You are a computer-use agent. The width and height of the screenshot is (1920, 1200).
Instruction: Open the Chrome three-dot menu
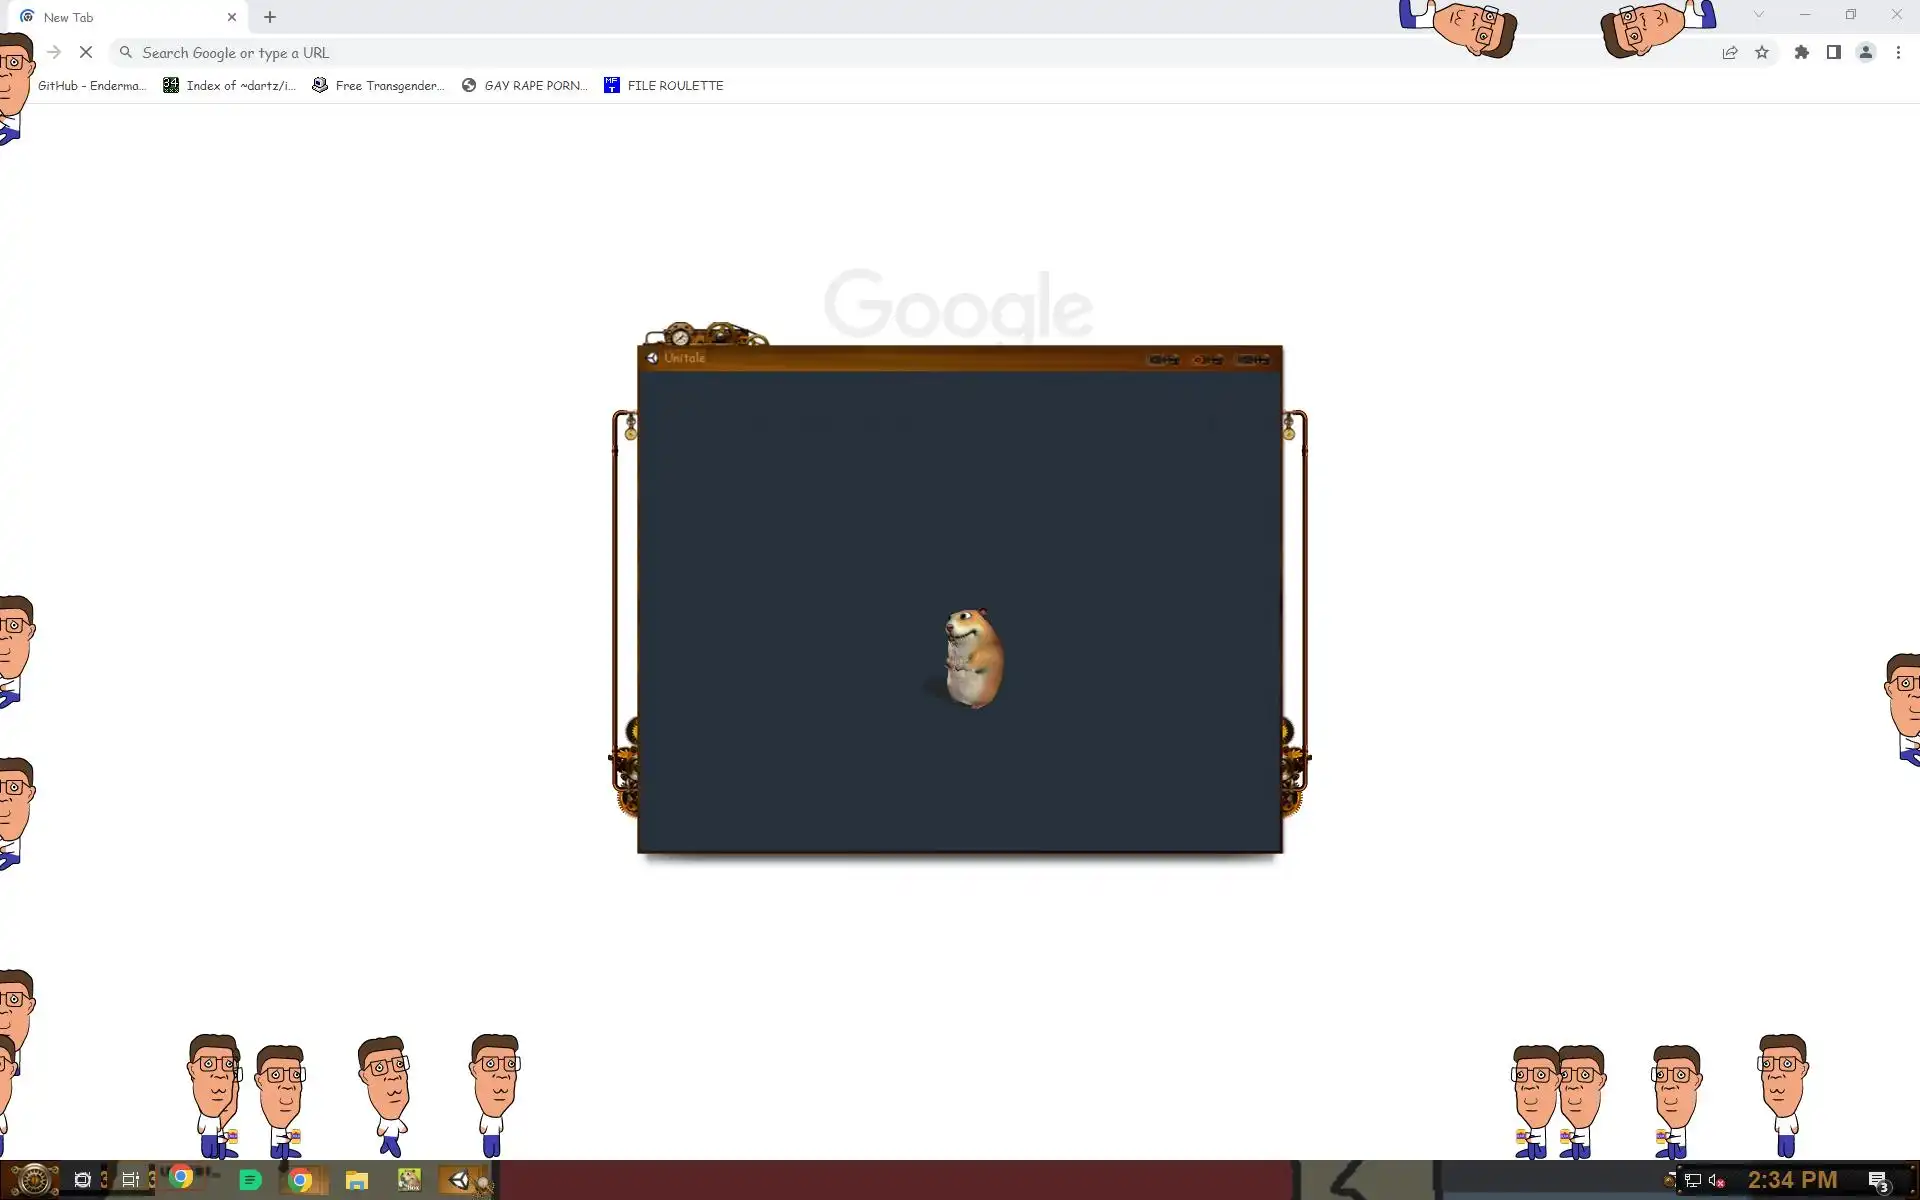point(1898,53)
